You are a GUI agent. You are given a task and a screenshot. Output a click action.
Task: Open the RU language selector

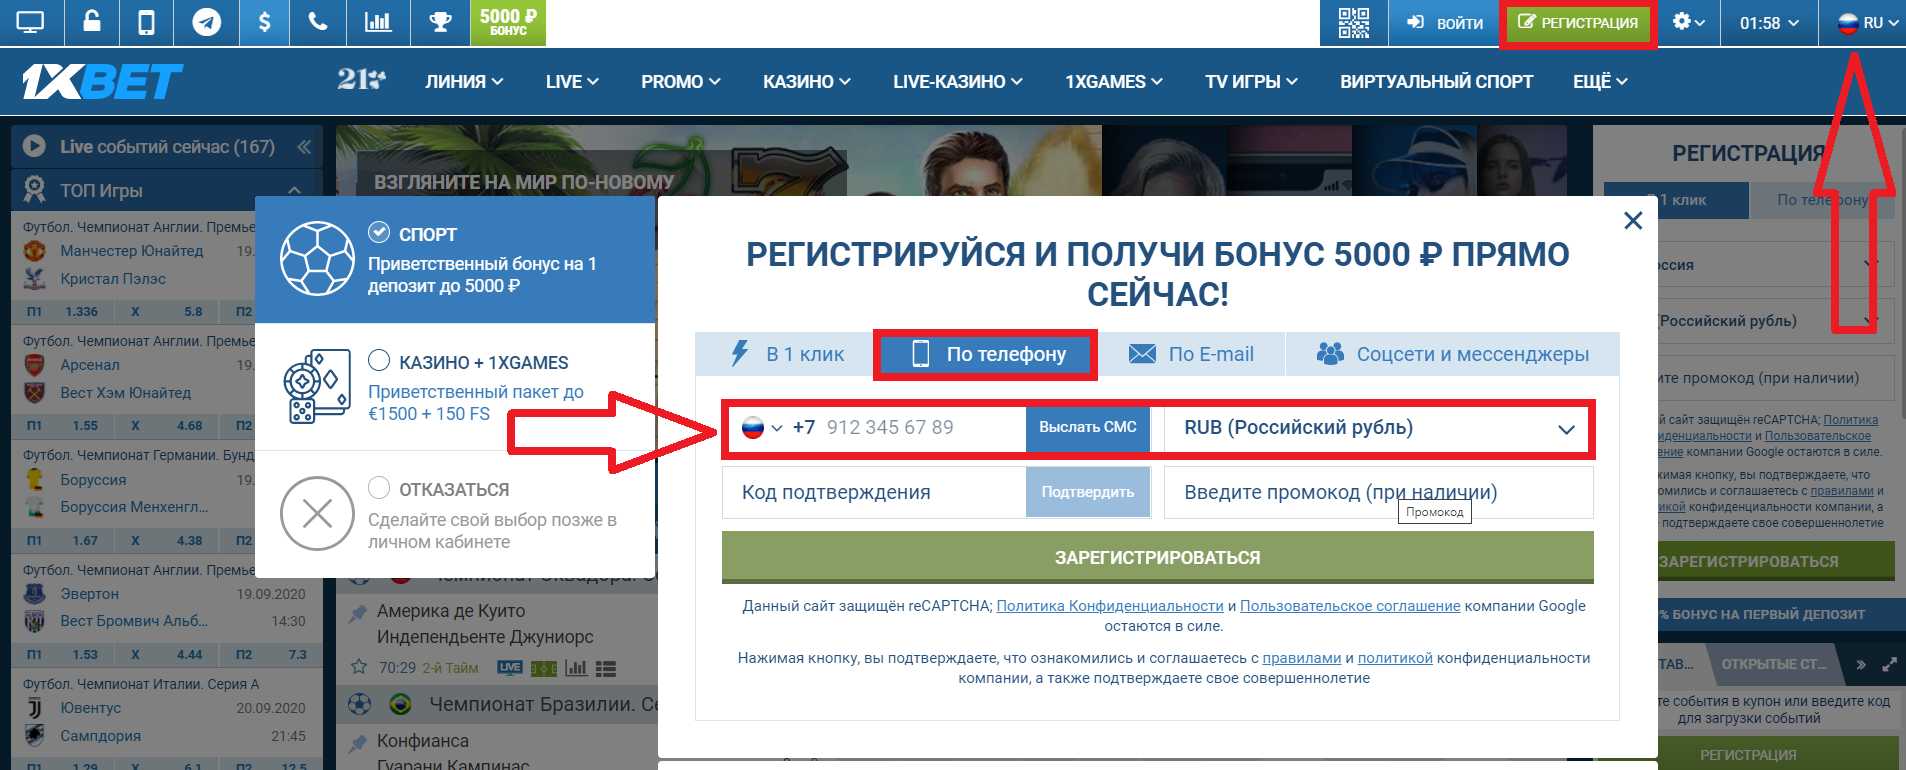pyautogui.click(x=1868, y=22)
